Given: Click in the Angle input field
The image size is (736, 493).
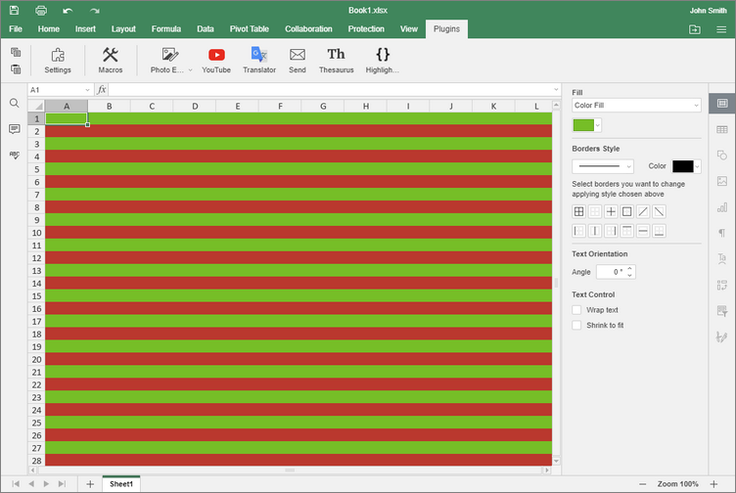Looking at the screenshot, I should pos(611,272).
